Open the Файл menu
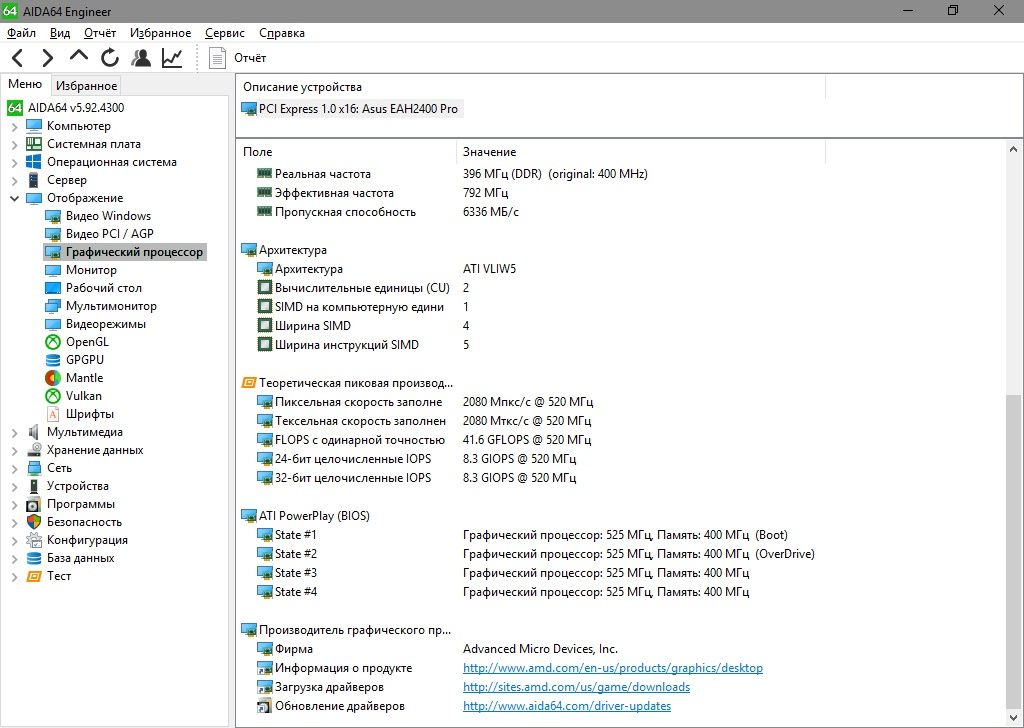This screenshot has height=728, width=1024. [x=22, y=33]
